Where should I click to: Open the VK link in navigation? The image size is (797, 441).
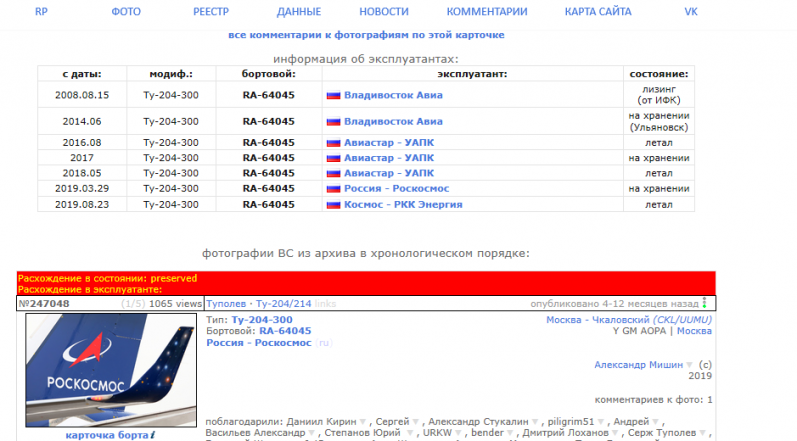690,11
